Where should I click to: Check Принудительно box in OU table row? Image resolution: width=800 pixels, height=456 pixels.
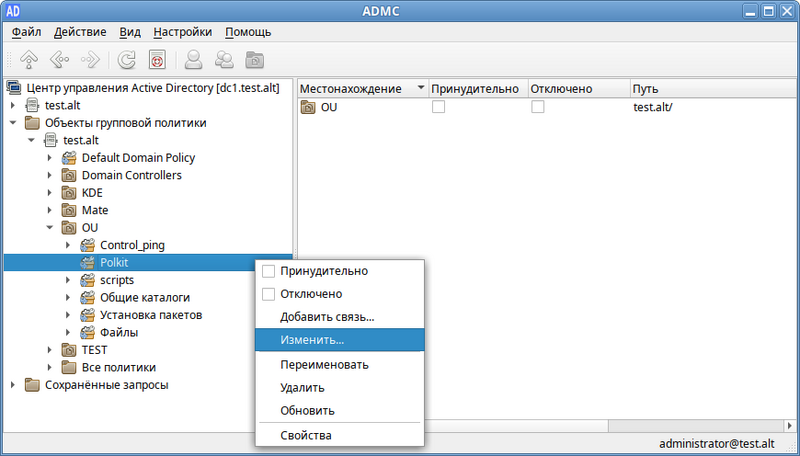click(438, 107)
